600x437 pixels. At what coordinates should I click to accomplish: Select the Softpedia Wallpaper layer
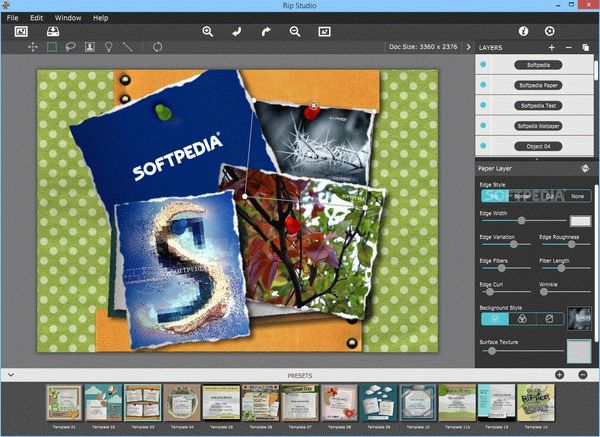pyautogui.click(x=537, y=125)
